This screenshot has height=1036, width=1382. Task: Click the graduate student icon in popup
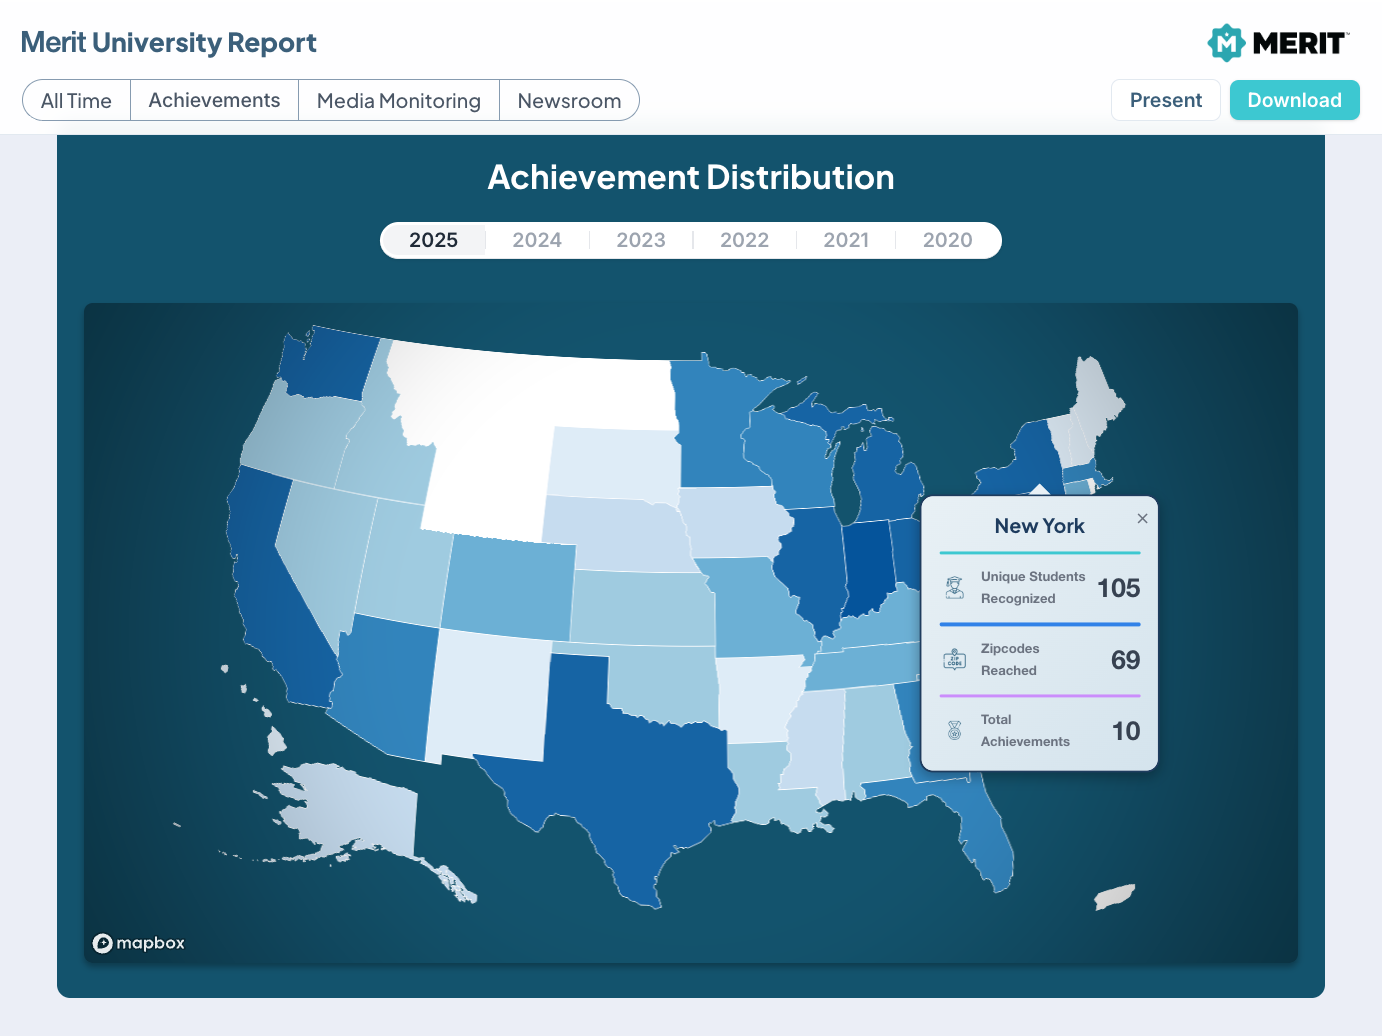pos(955,588)
